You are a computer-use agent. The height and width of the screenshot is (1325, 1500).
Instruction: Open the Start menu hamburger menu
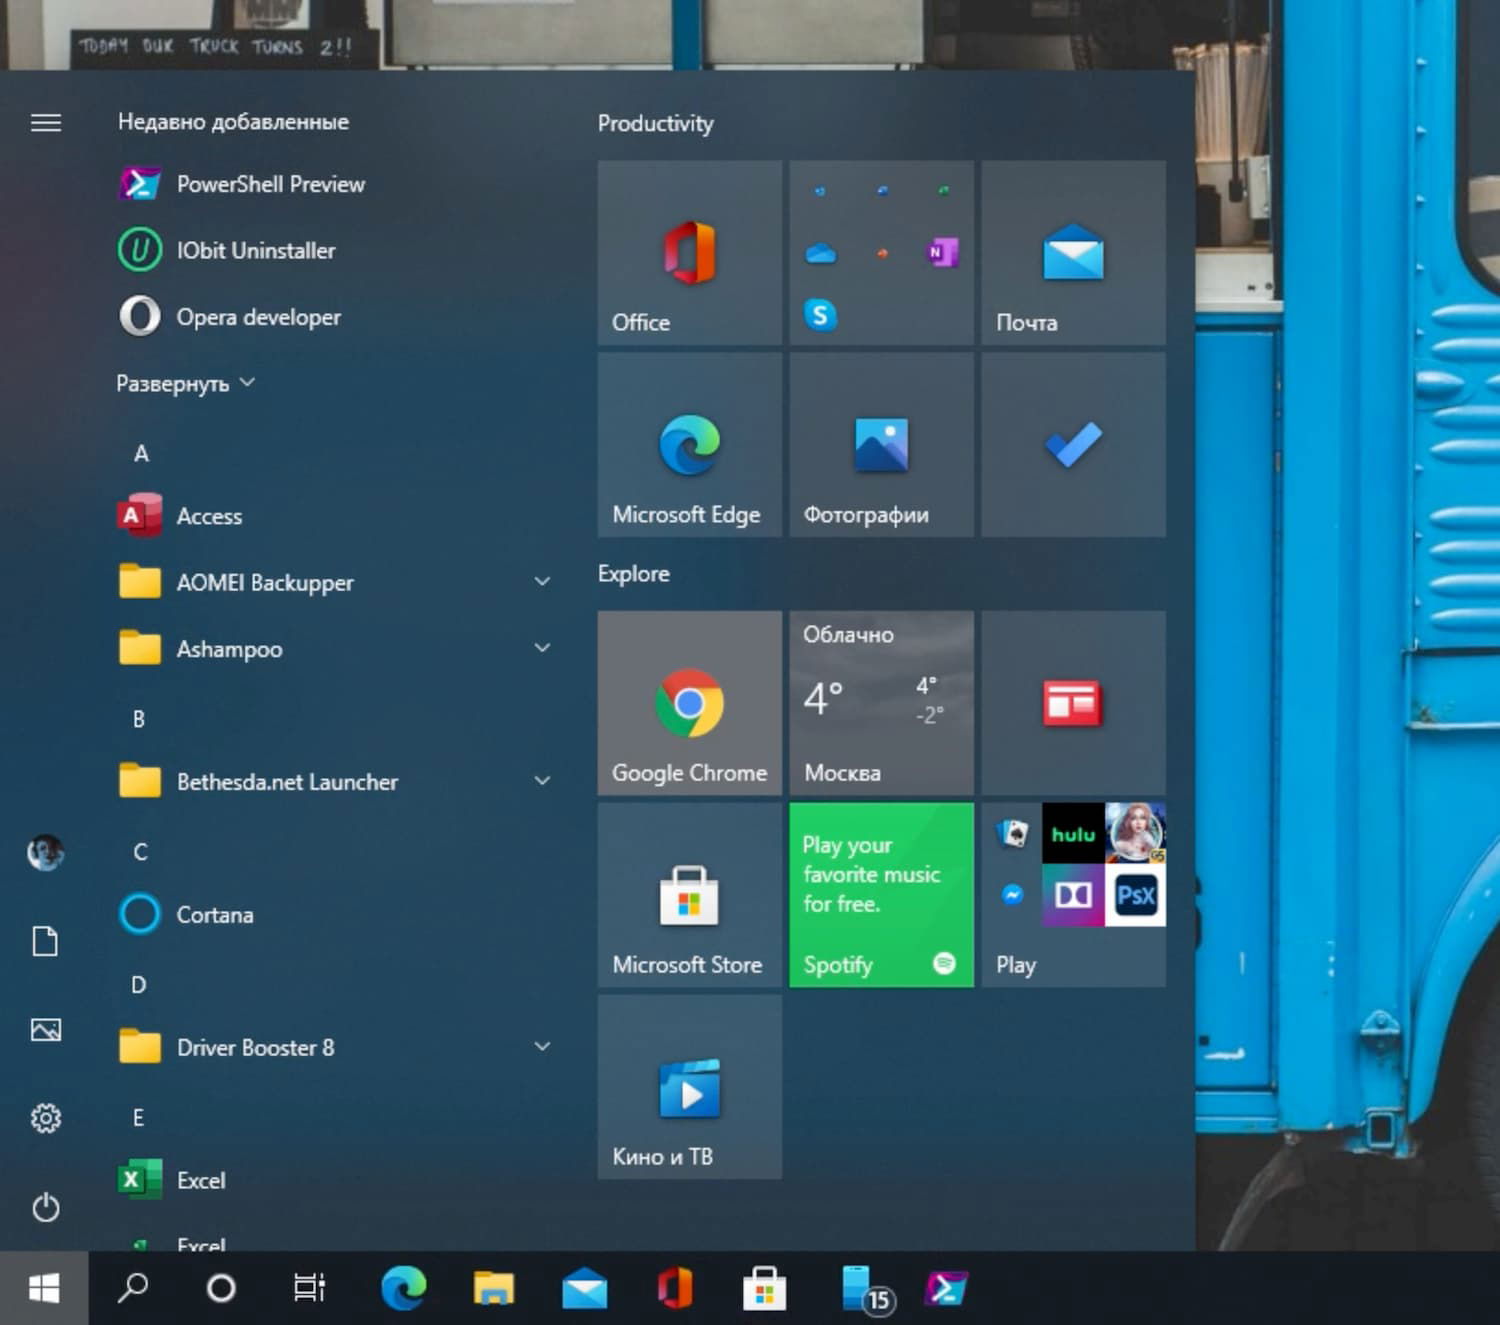click(x=45, y=122)
